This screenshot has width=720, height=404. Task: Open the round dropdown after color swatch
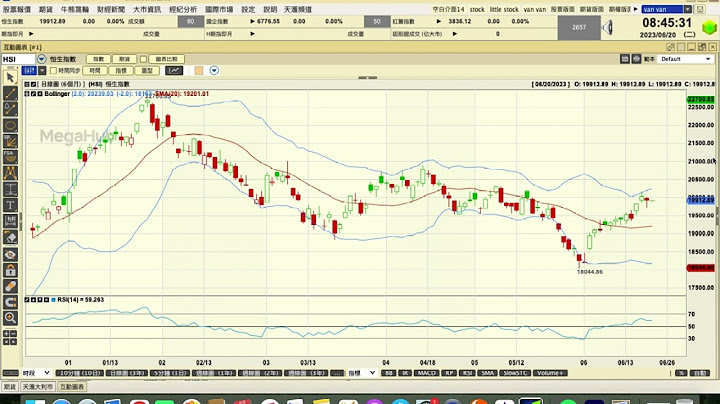pos(214,70)
